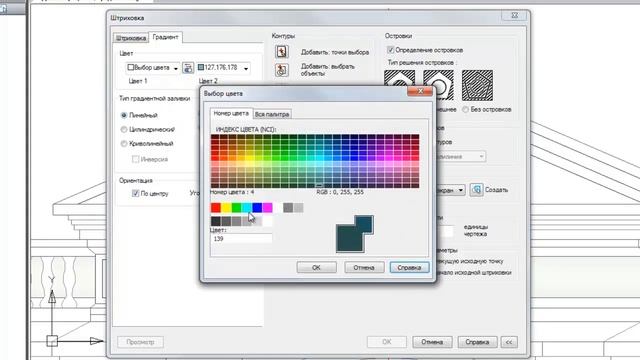Open Справка in the Выбор цвета dialog
Screen dimensions: 640x360
pyautogui.click(x=409, y=267)
